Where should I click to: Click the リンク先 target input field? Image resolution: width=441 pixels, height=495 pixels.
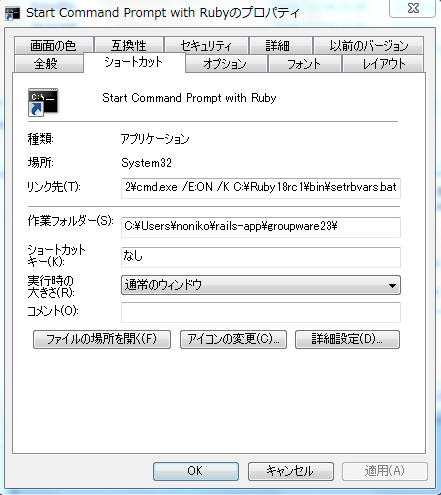261,188
